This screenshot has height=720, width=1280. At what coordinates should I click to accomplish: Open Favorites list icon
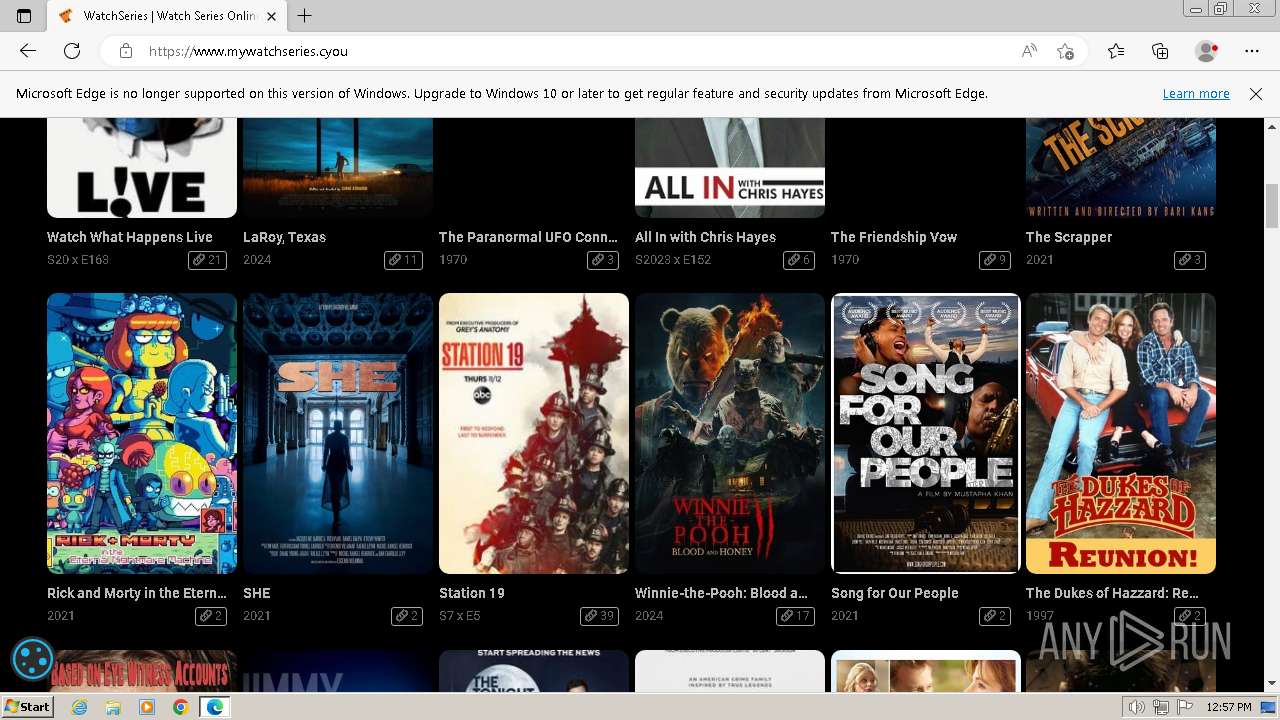pos(1116,51)
